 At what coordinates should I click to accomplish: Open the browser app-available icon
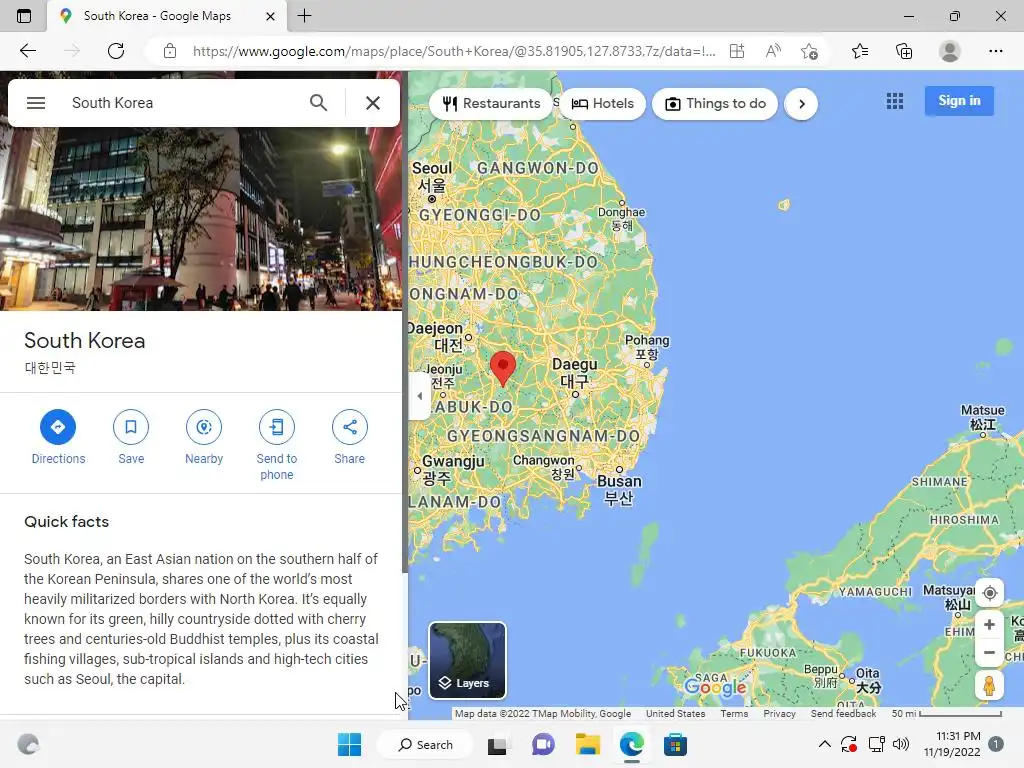click(737, 51)
